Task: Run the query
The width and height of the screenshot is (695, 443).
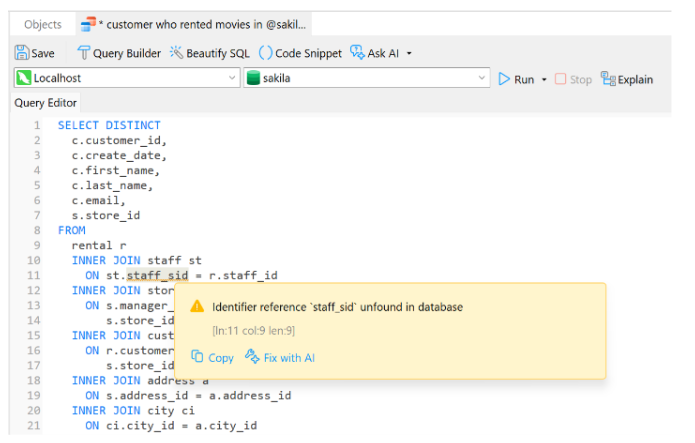Action: [516, 79]
